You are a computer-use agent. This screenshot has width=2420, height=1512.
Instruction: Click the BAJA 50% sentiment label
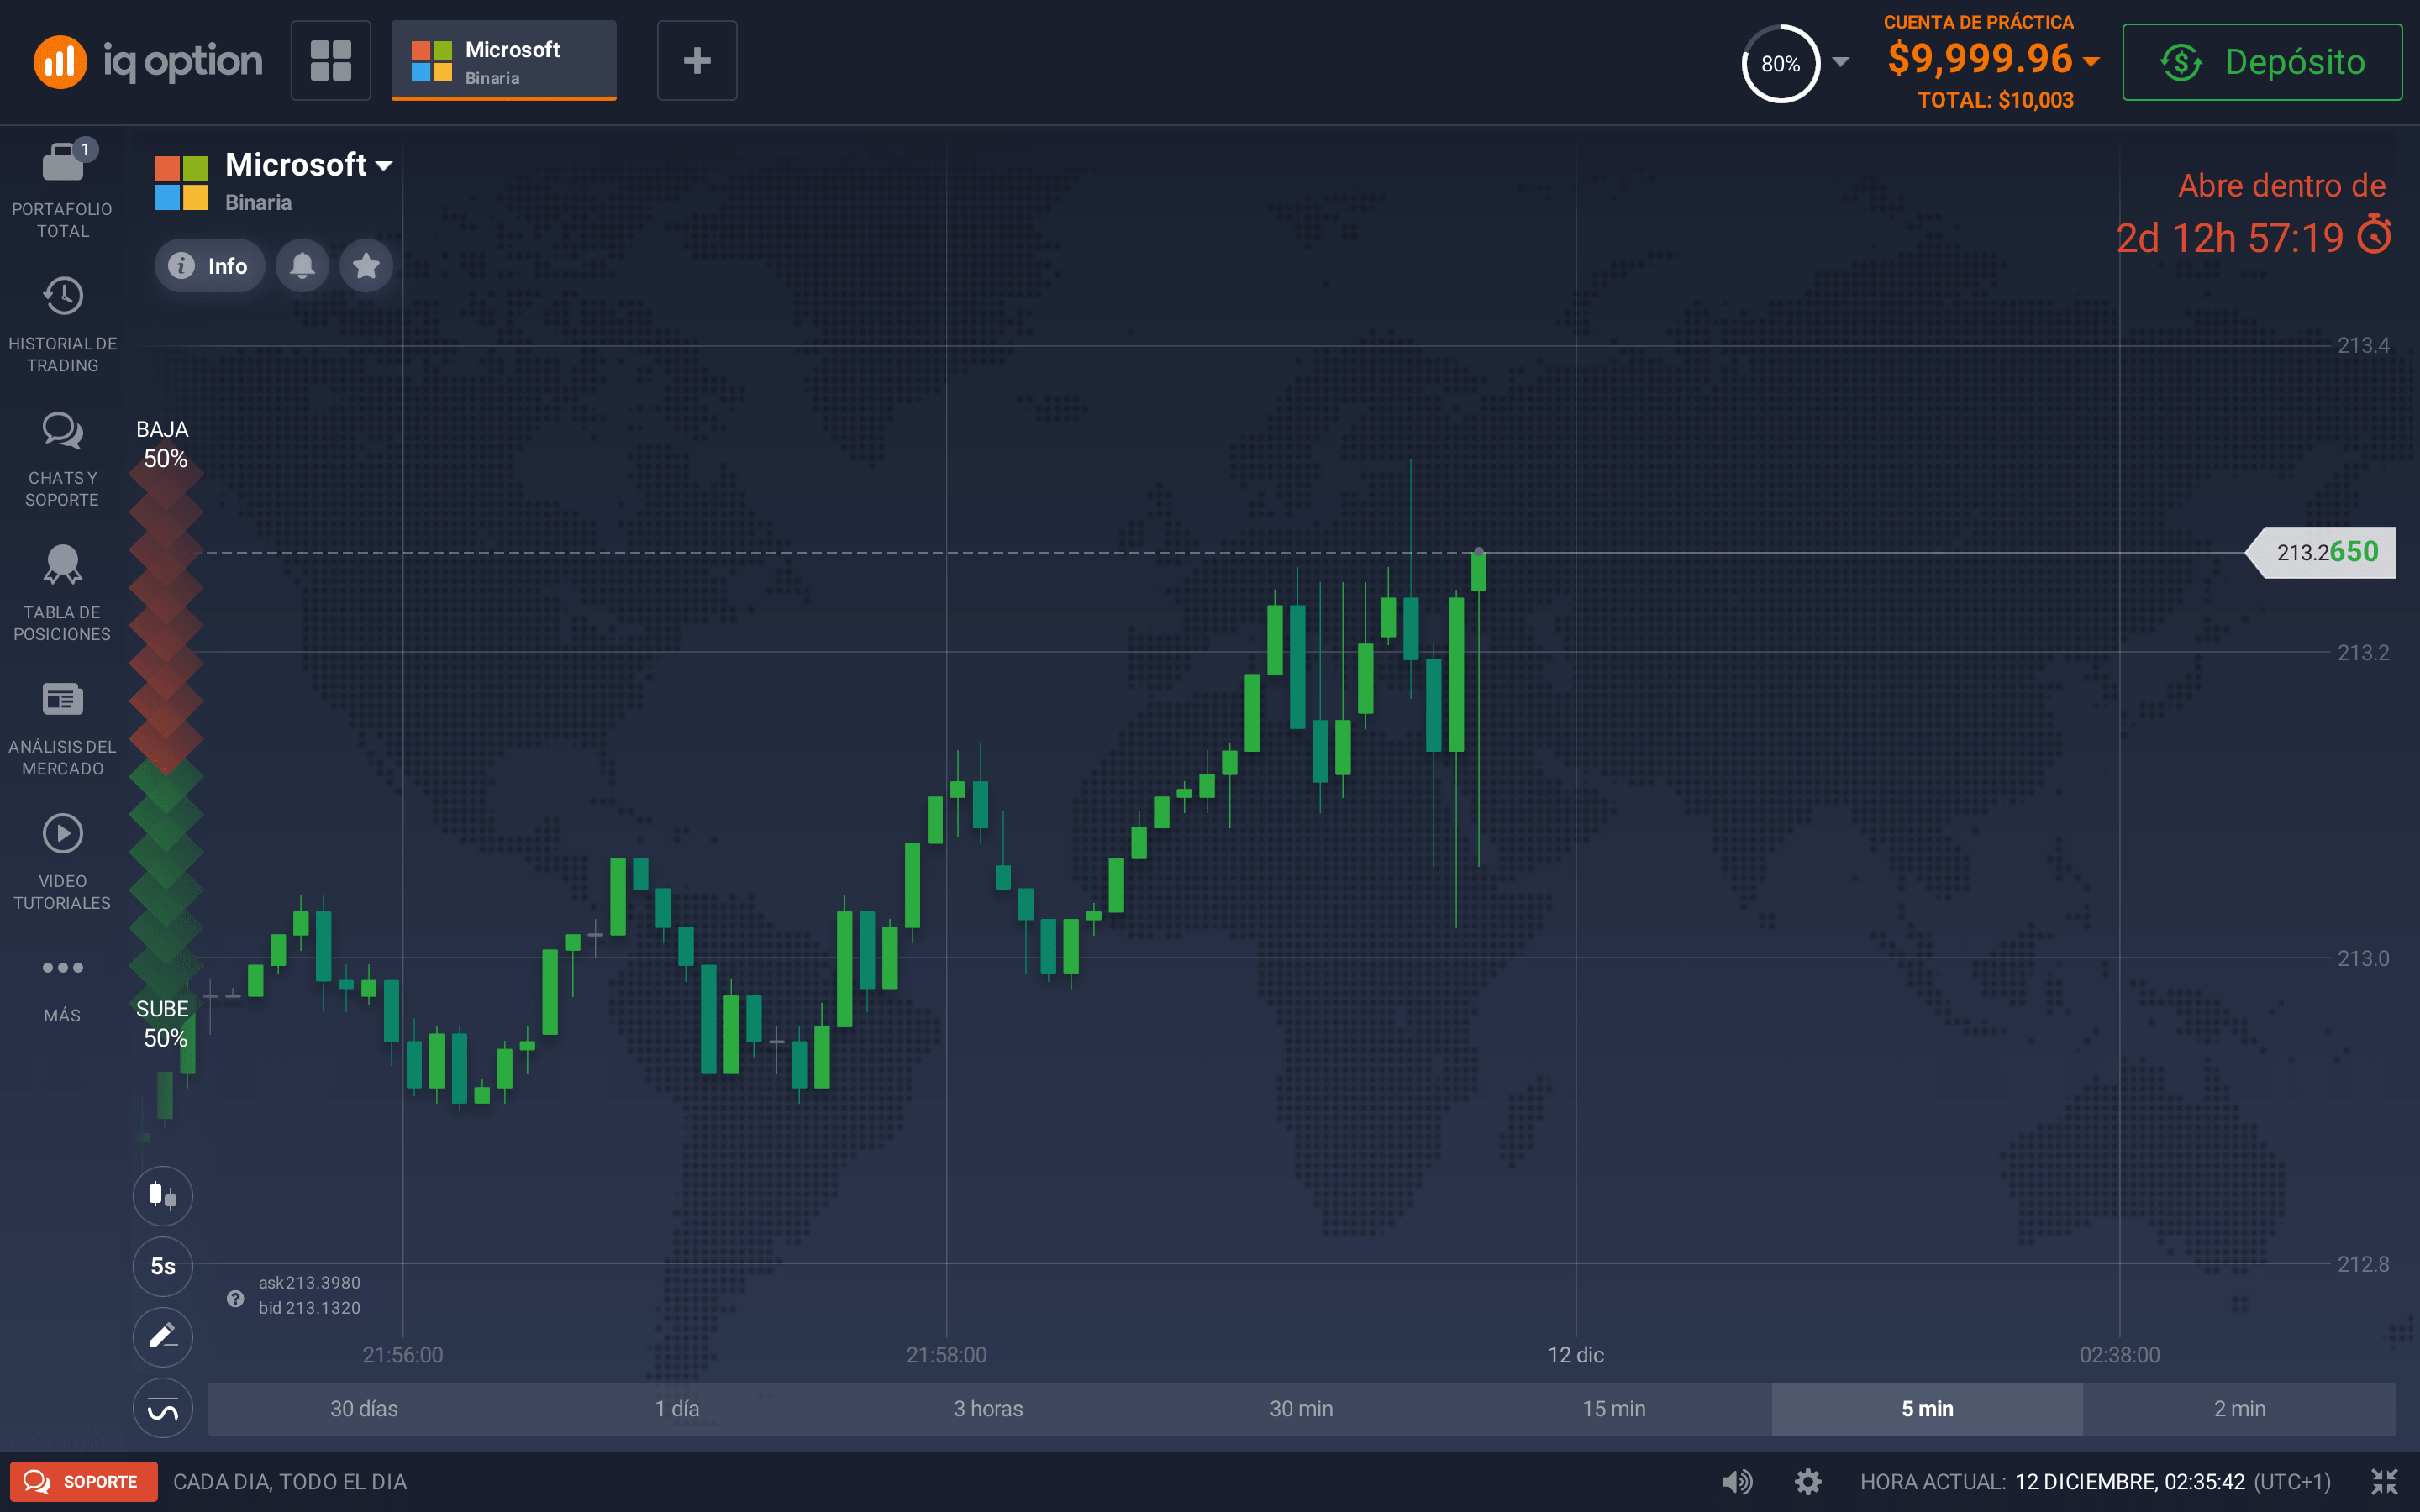click(x=163, y=444)
